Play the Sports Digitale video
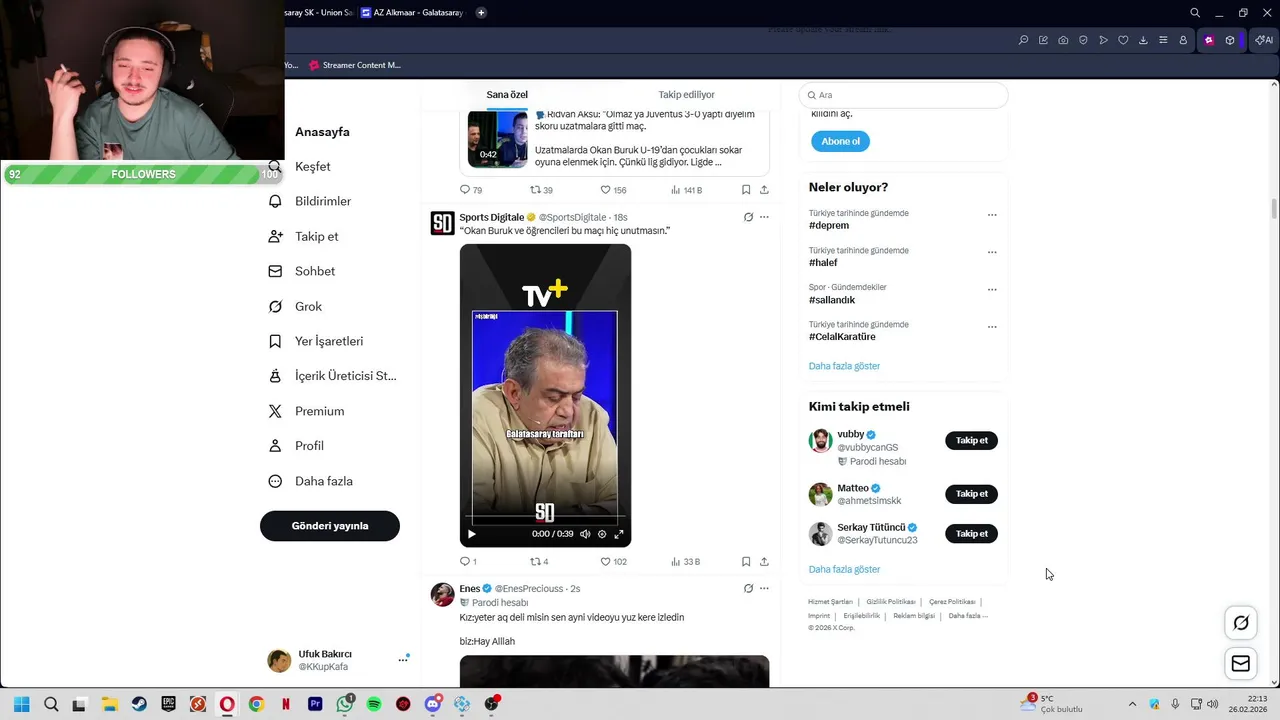The height and width of the screenshot is (720, 1280). pos(472,534)
